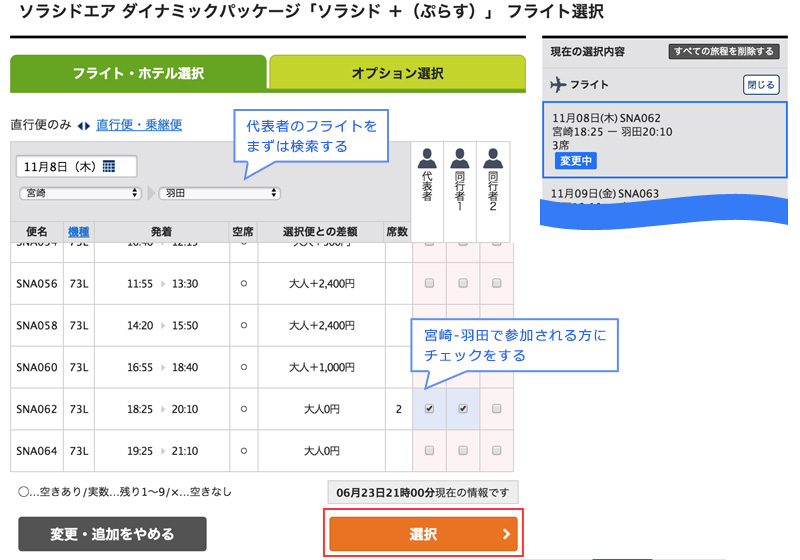Viewport: 800px width, 560px height.
Task: Click the 選択便との差額 column header
Action: click(320, 232)
